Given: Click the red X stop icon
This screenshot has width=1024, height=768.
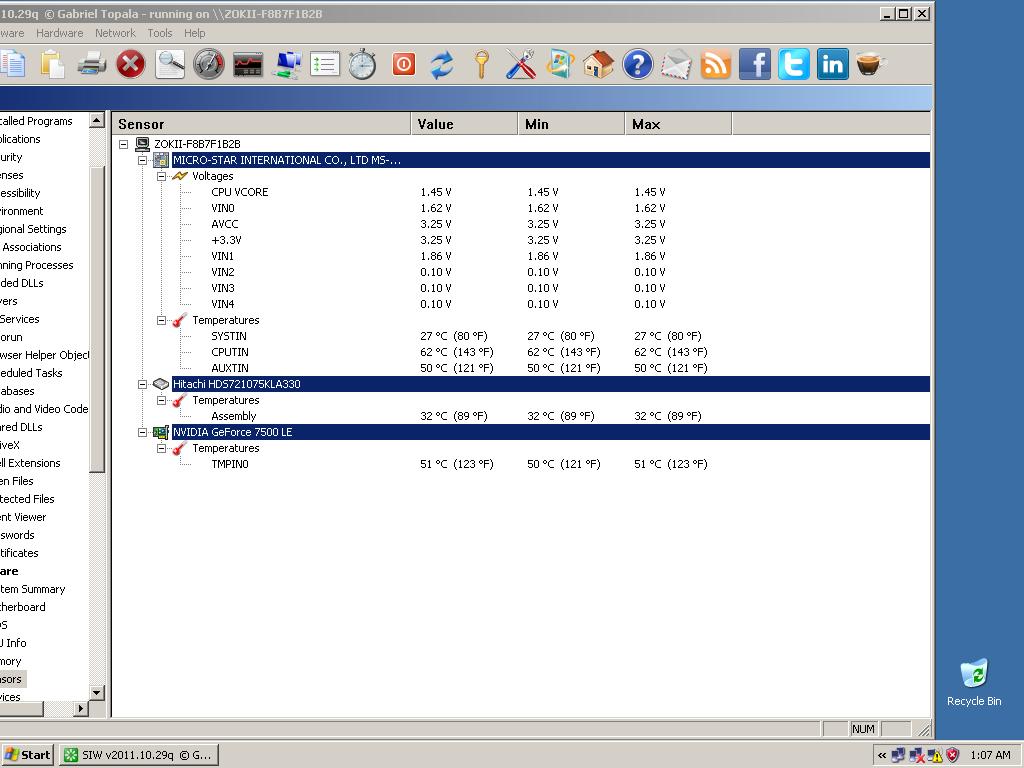Looking at the screenshot, I should coord(131,65).
